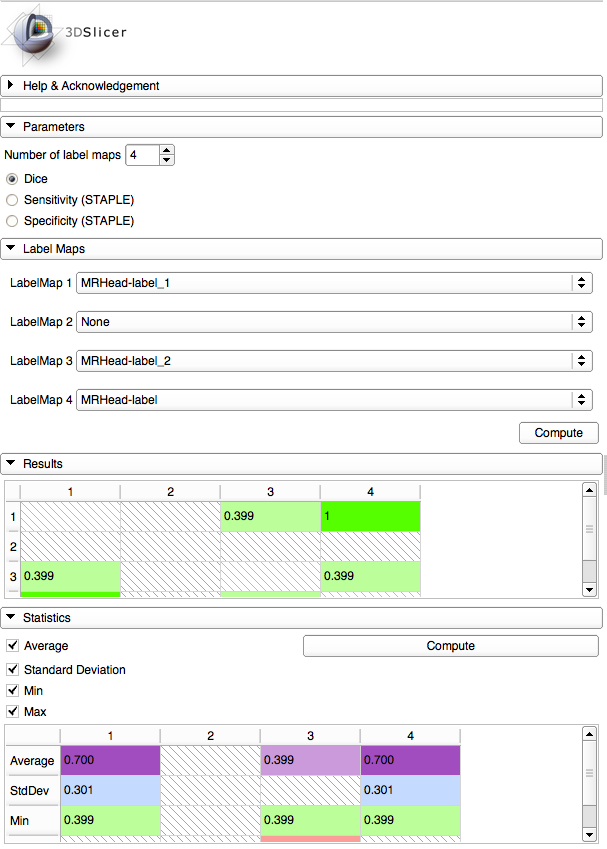Click the Statistics scrollbar up arrow
The height and width of the screenshot is (849, 607).
pyautogui.click(x=589, y=734)
